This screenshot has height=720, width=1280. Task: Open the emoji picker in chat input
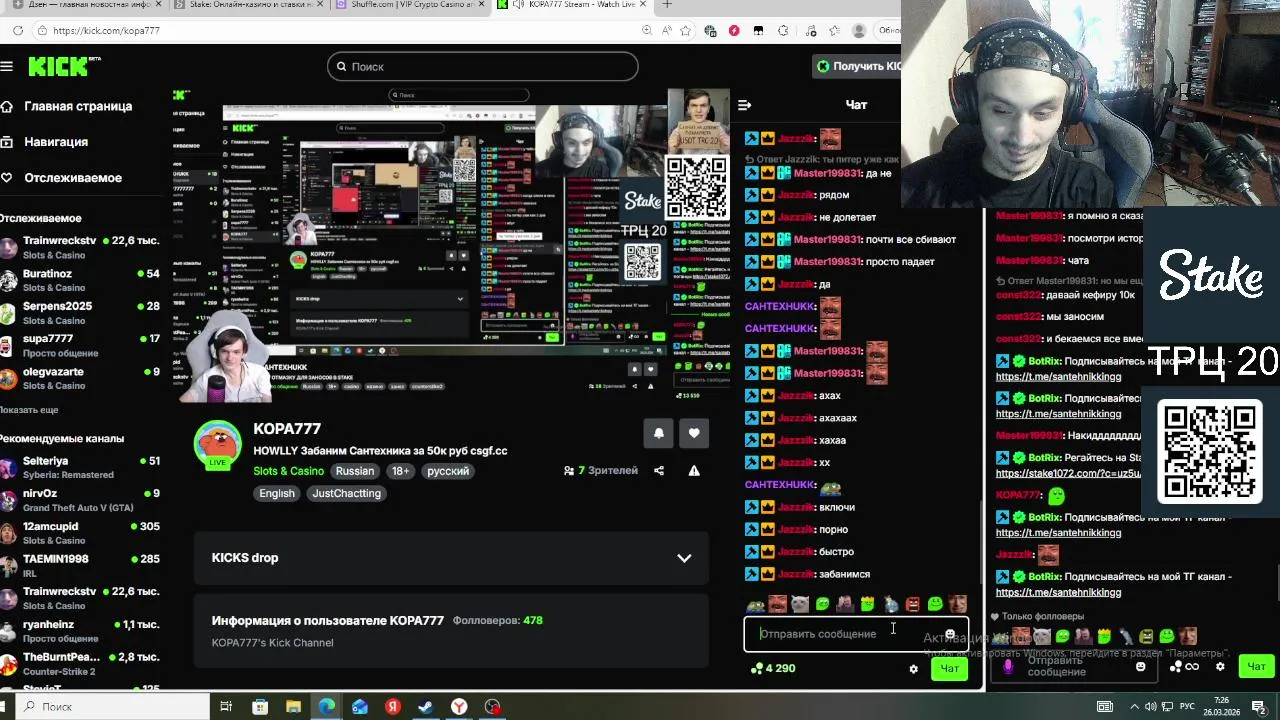[950, 634]
